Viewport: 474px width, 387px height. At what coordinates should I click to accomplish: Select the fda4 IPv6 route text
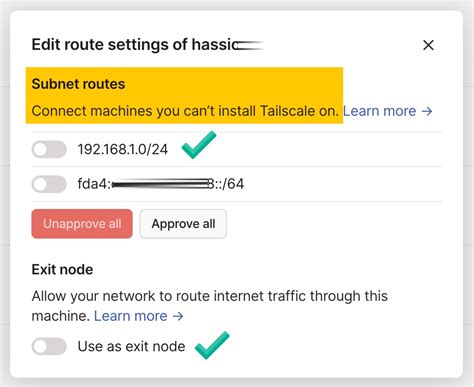(161, 184)
